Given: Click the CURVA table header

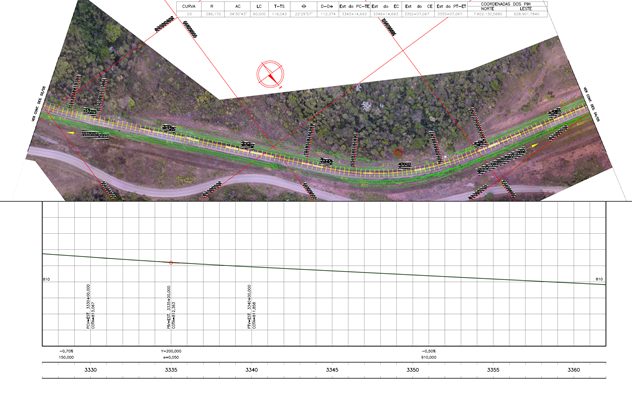Looking at the screenshot, I should point(189,6).
